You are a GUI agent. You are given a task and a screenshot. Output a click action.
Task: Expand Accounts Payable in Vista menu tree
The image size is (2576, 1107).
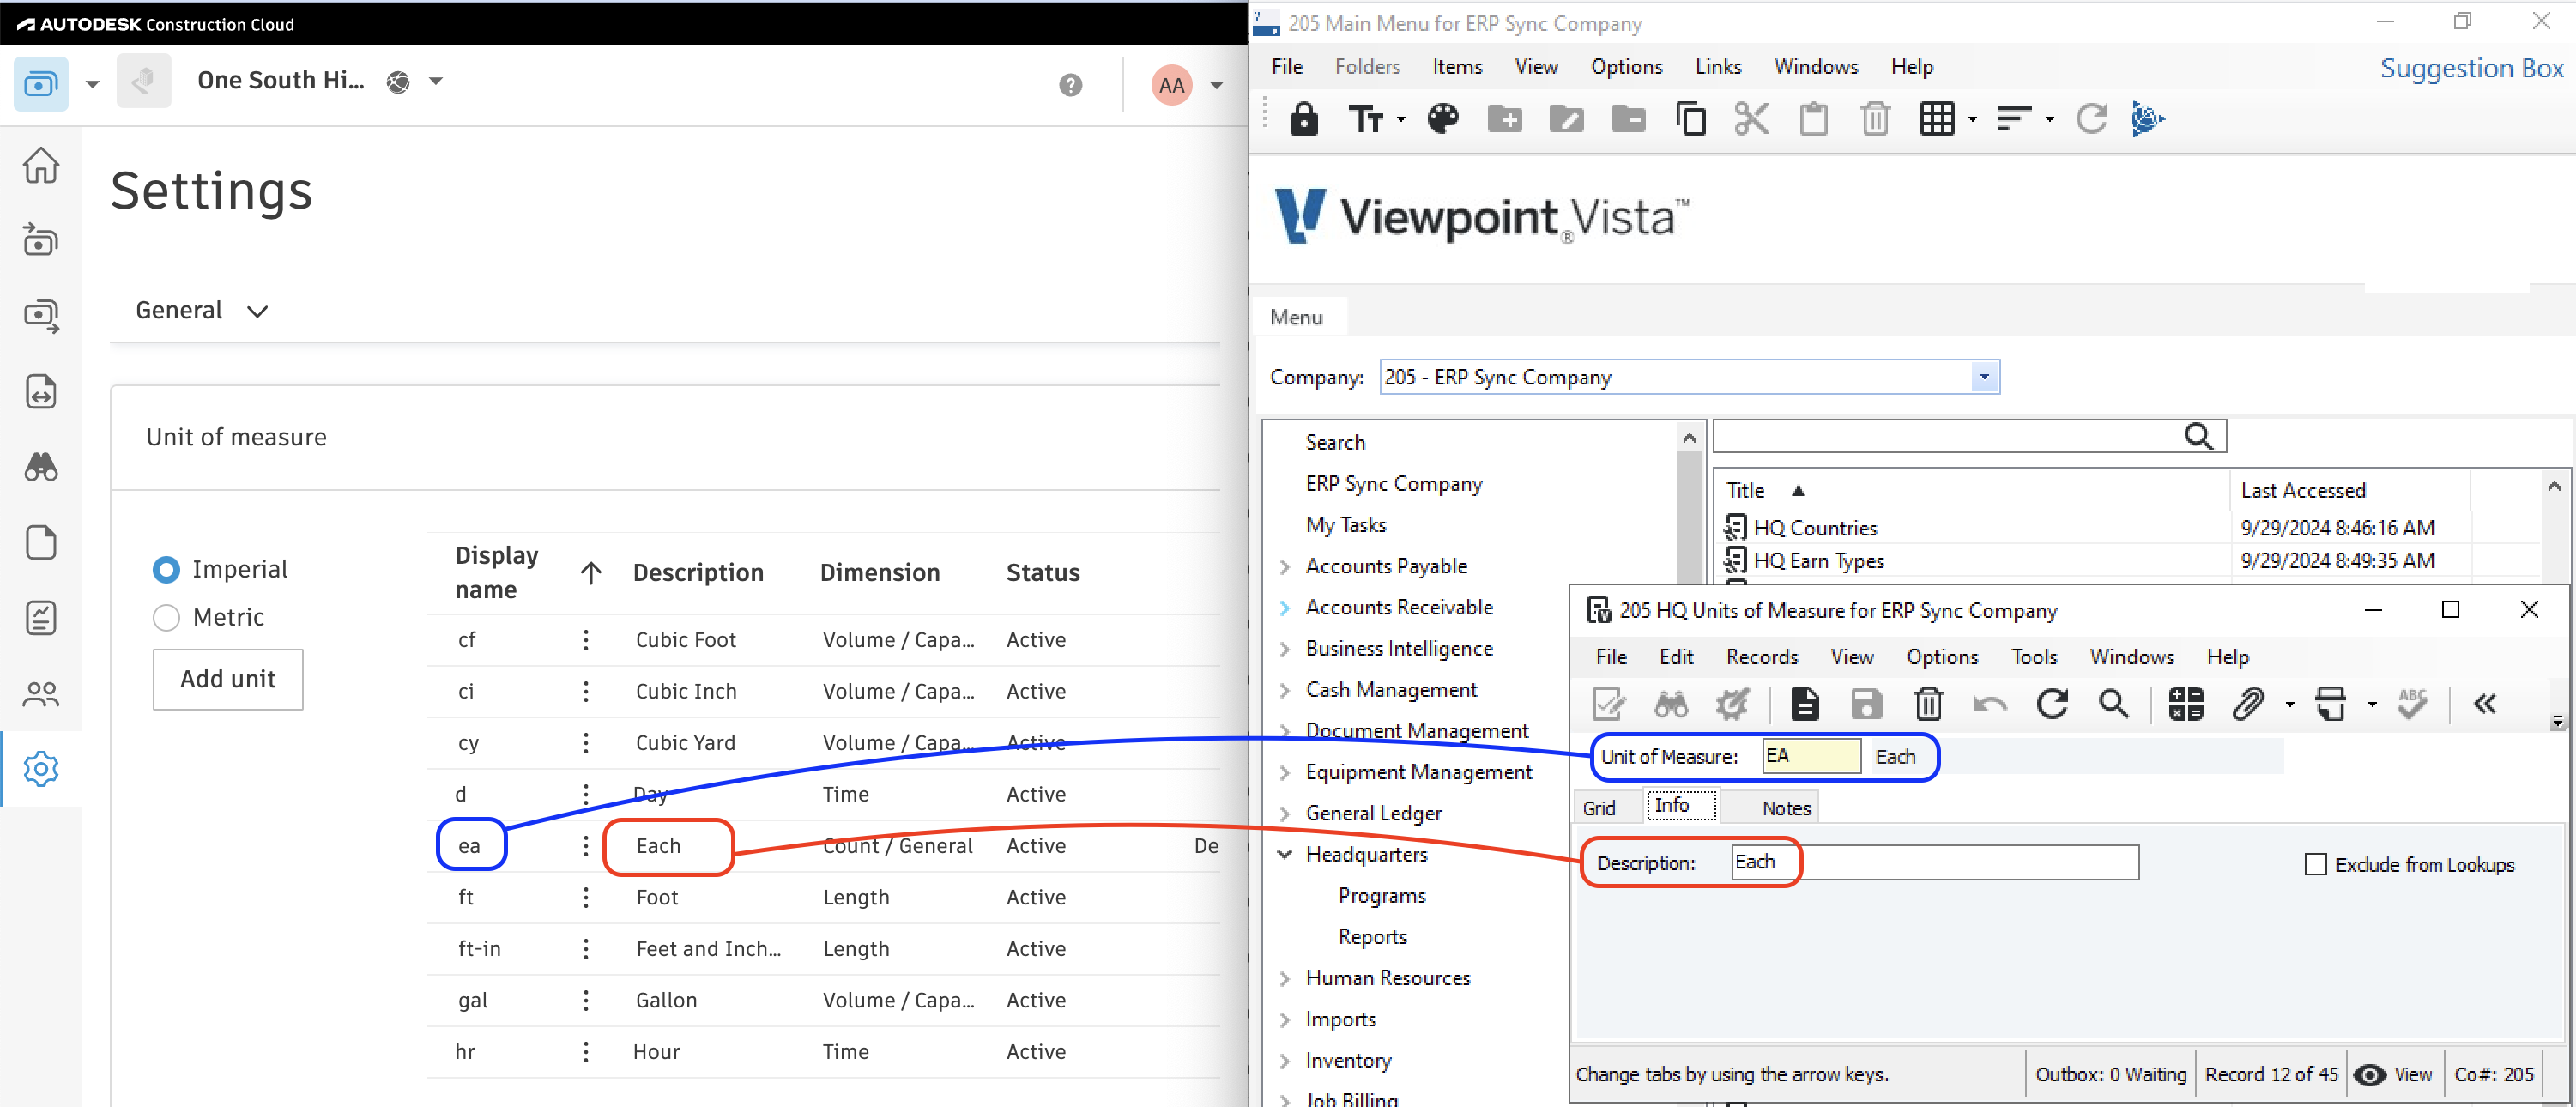(1285, 567)
